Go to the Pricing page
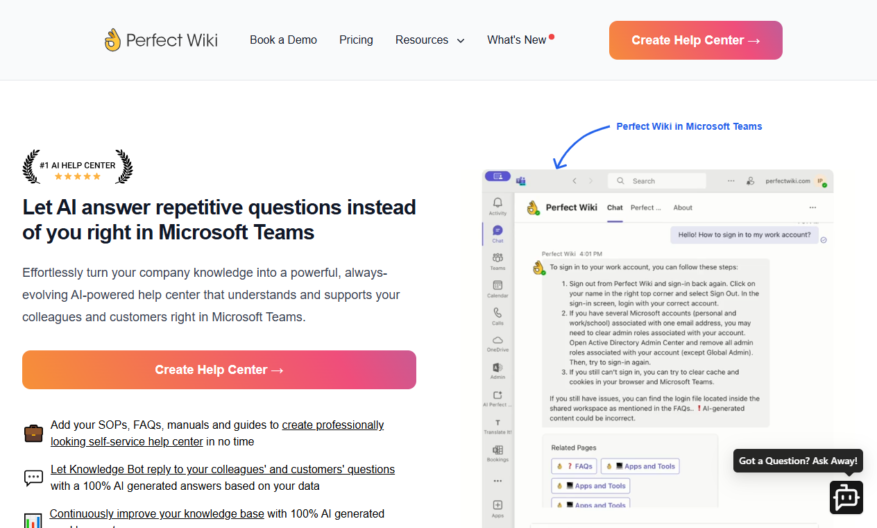This screenshot has width=877, height=528. (x=356, y=40)
